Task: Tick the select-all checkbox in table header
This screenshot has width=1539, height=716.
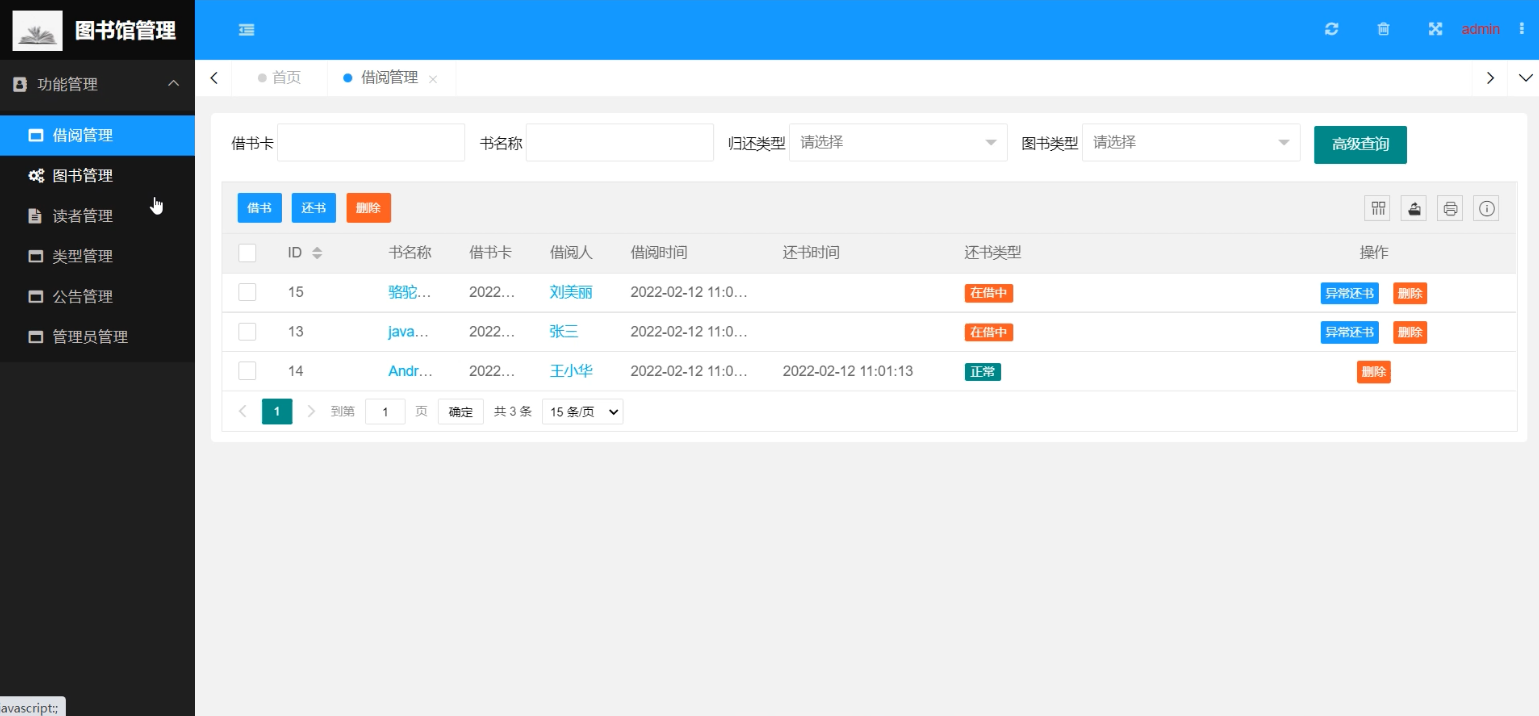Action: pyautogui.click(x=247, y=253)
